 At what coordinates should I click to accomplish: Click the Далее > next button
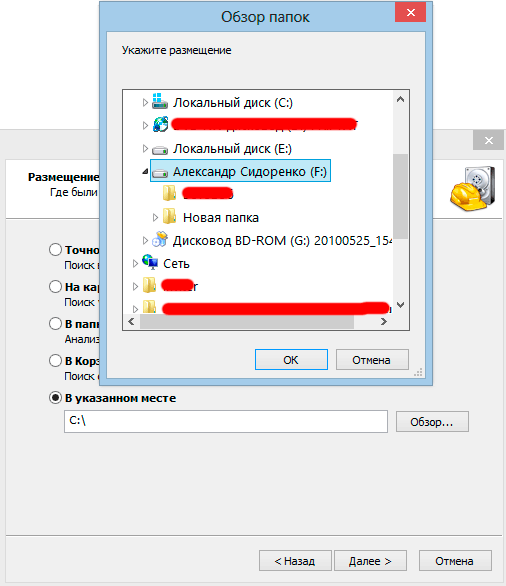point(370,561)
